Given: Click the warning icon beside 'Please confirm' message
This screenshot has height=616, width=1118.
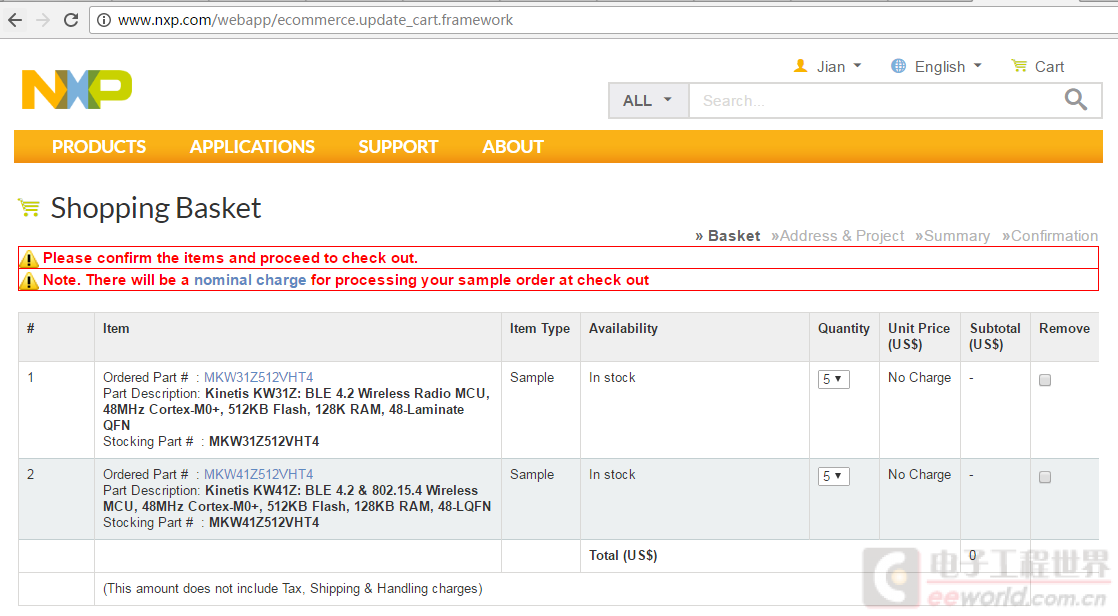Looking at the screenshot, I should [x=29, y=258].
